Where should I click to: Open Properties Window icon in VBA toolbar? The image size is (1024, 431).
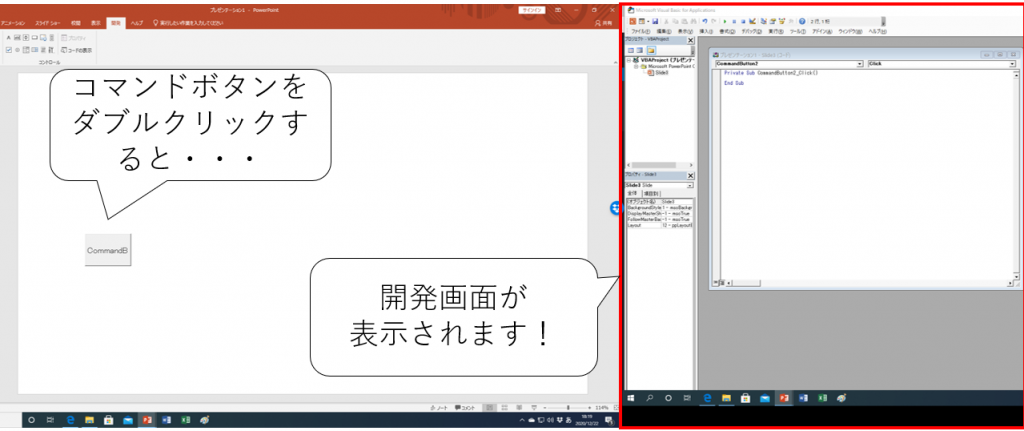click(x=773, y=22)
